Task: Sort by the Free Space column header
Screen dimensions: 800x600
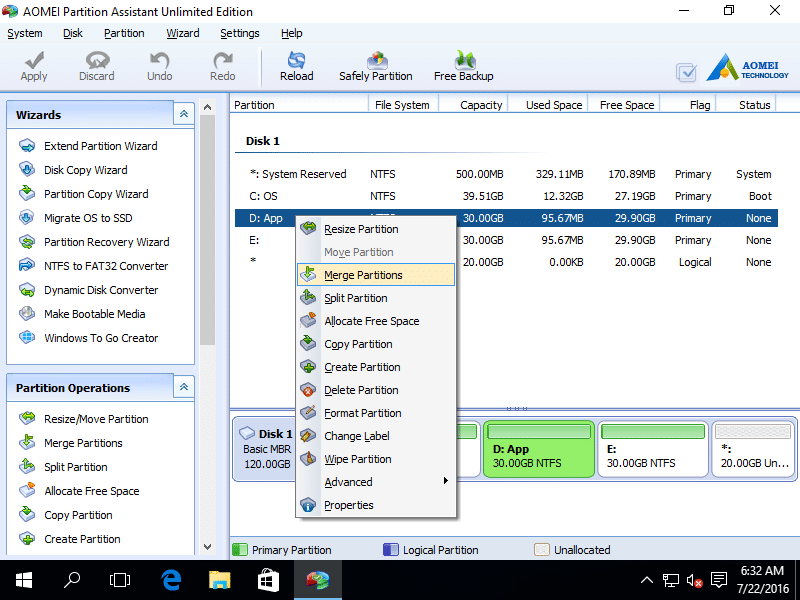Action: (624, 105)
